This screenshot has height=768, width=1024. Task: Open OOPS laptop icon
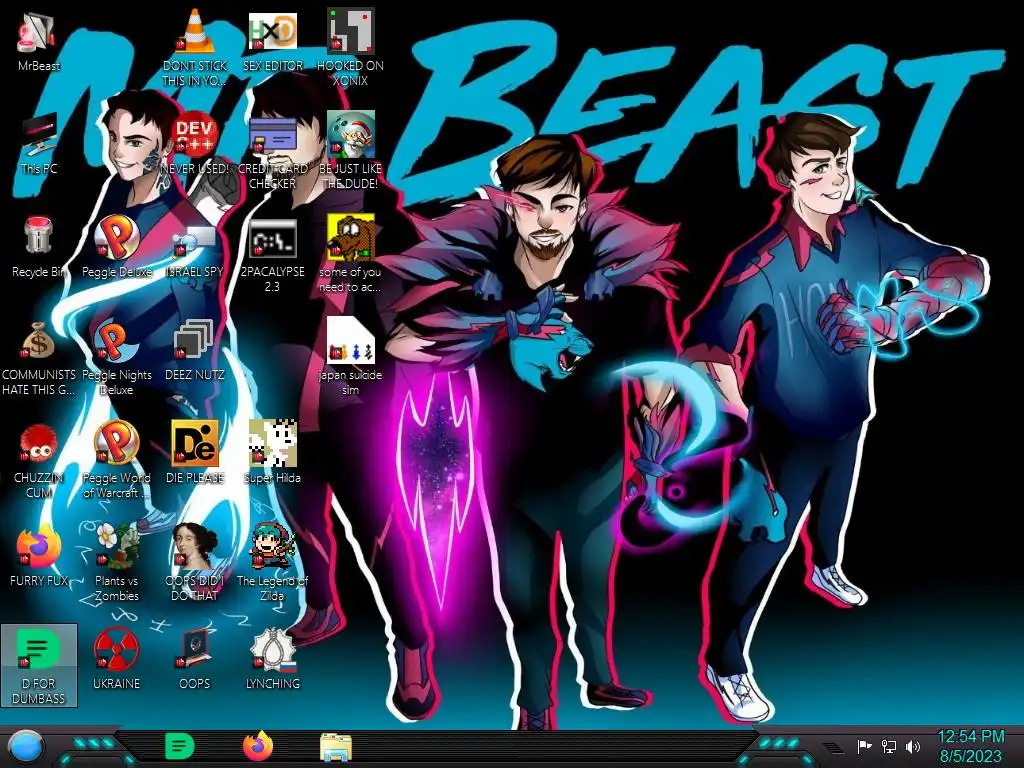(195, 650)
